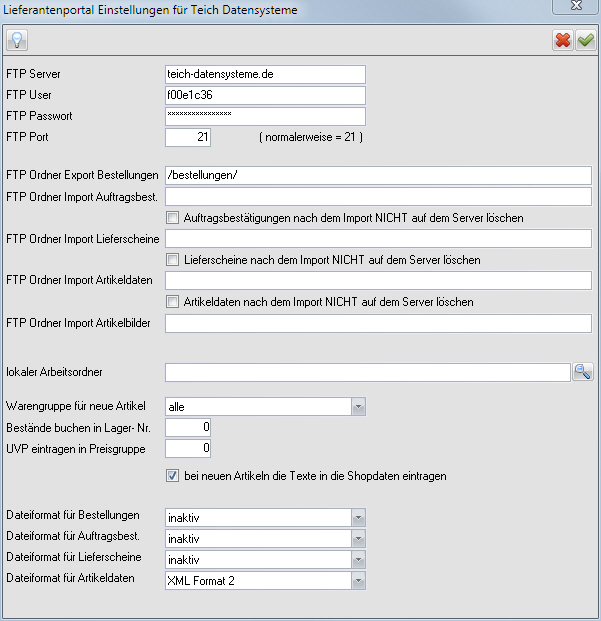Click the 'FTP Port' label

click(x=27, y=137)
